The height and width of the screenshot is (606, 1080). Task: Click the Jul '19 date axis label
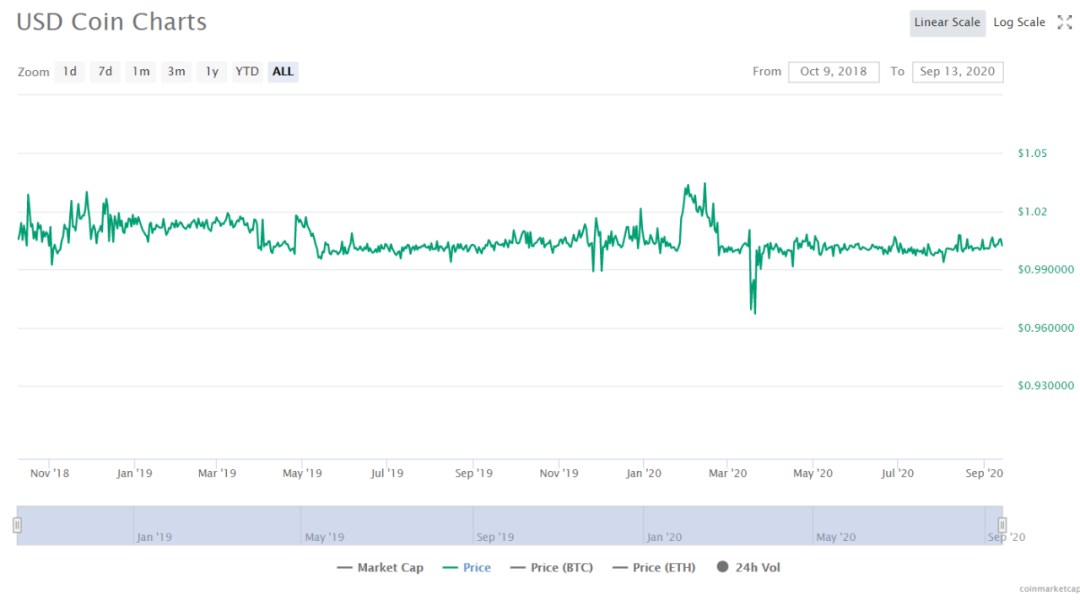tap(387, 474)
